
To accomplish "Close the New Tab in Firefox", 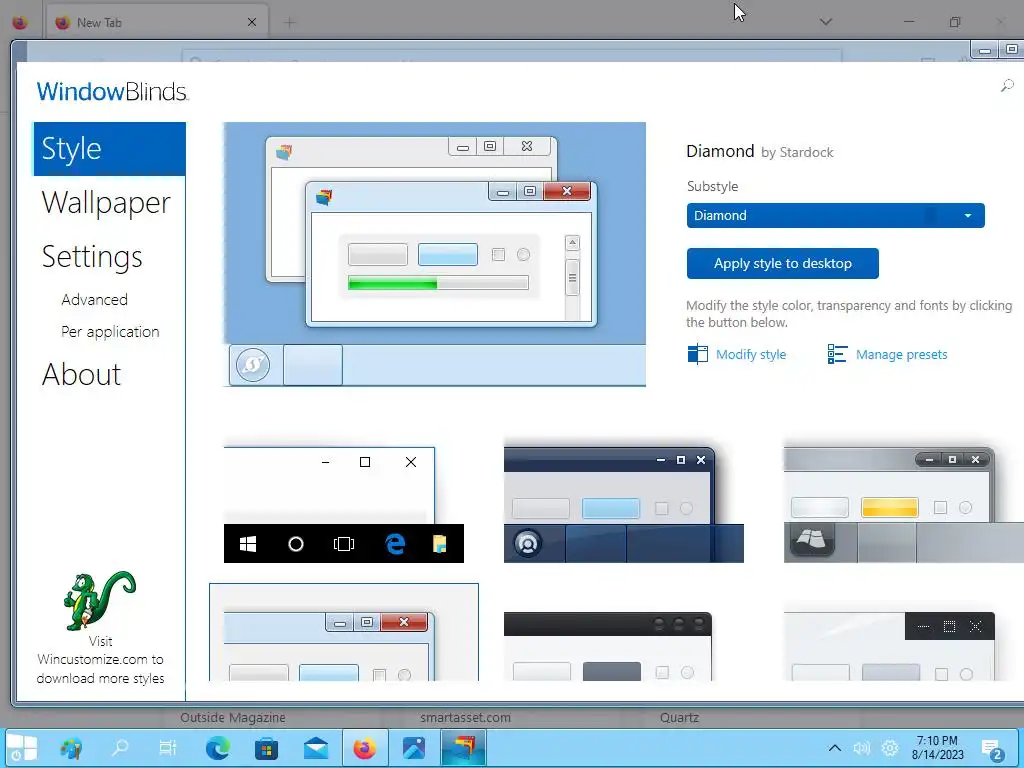I will pos(252,22).
